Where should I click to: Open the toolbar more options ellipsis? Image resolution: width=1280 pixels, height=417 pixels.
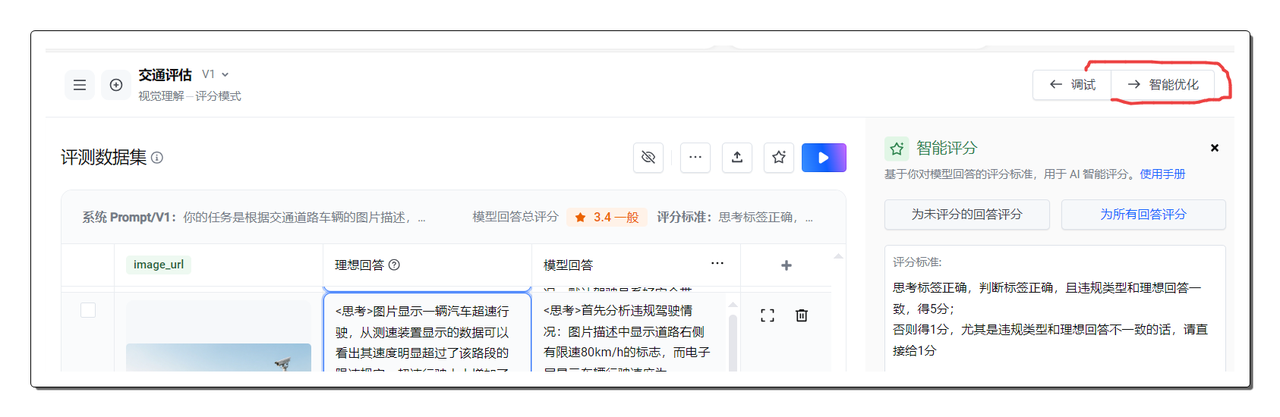point(695,157)
